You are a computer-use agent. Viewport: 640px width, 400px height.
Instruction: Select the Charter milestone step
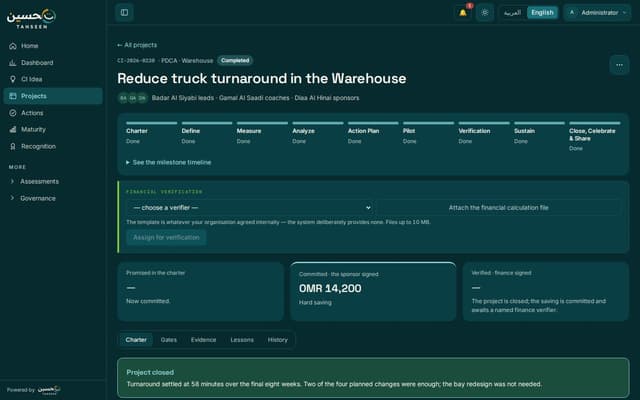pos(151,132)
